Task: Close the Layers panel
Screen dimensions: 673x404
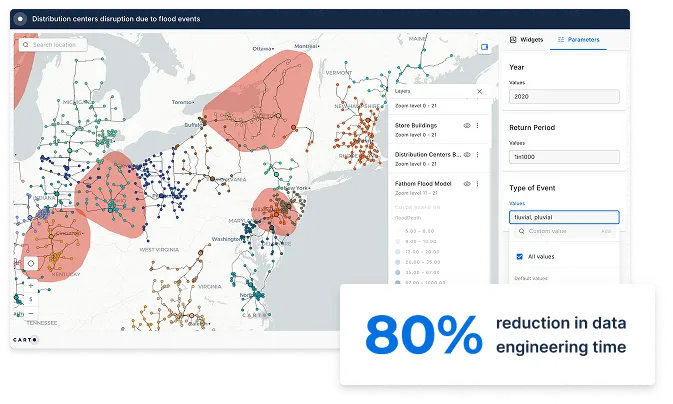Action: (479, 91)
